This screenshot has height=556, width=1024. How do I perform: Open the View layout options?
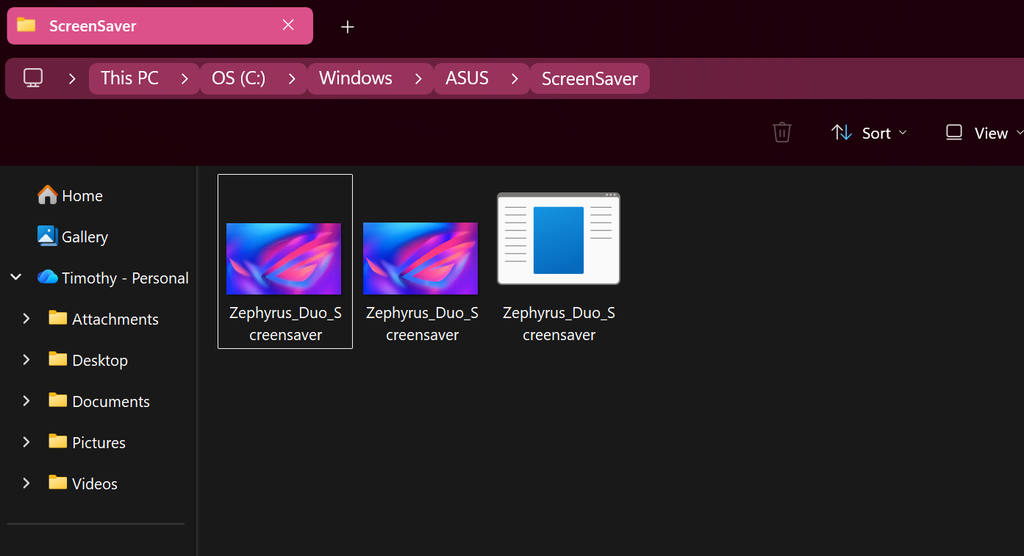[x=985, y=133]
